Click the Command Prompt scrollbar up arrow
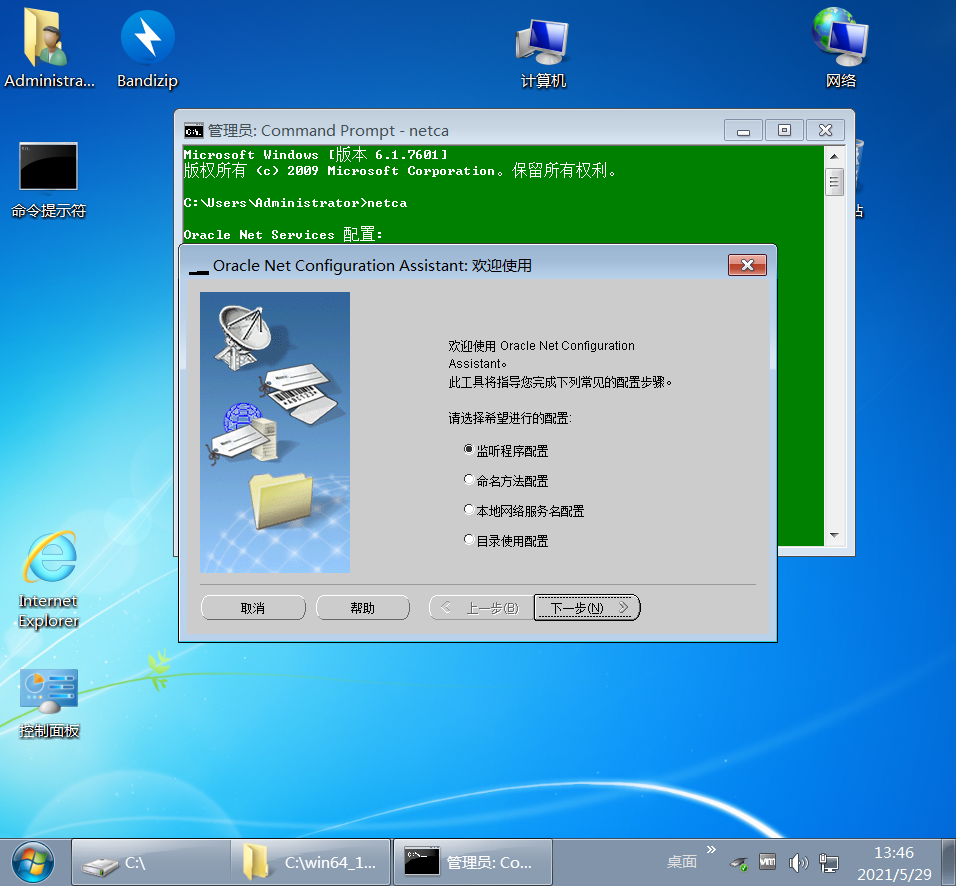Screen dimensions: 956x886 (x=833, y=156)
